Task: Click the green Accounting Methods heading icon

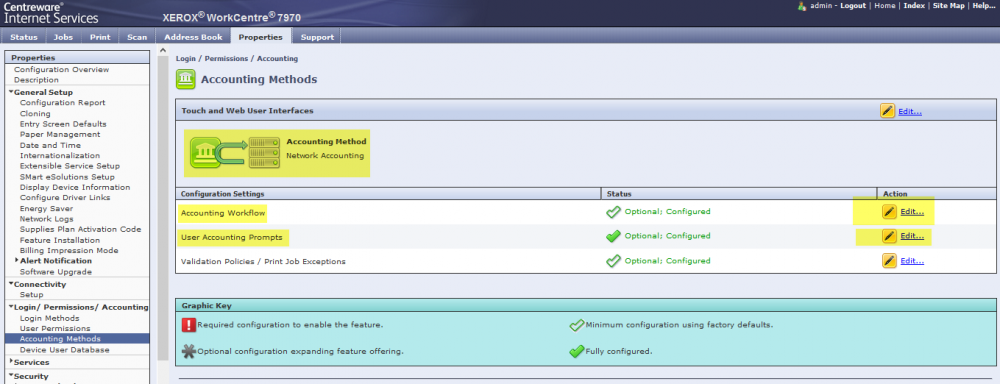Action: (x=186, y=79)
